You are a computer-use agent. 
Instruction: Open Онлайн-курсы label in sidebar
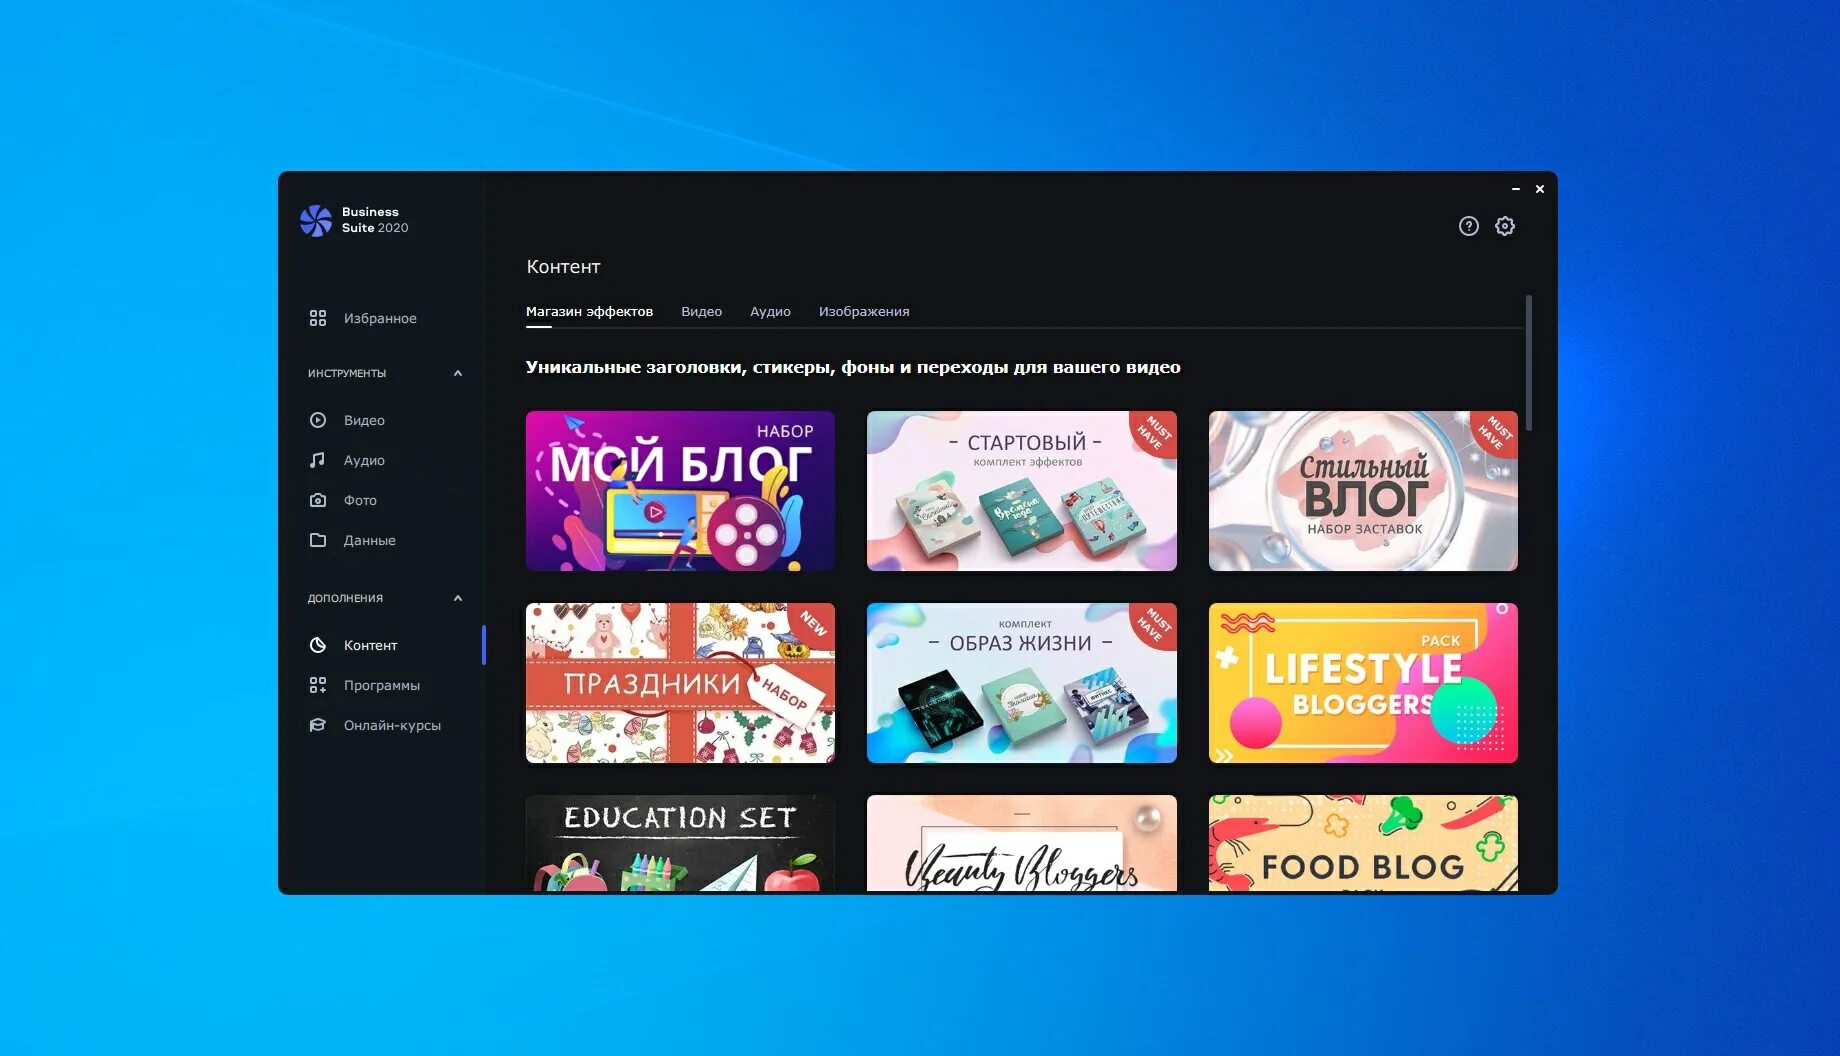pos(392,725)
